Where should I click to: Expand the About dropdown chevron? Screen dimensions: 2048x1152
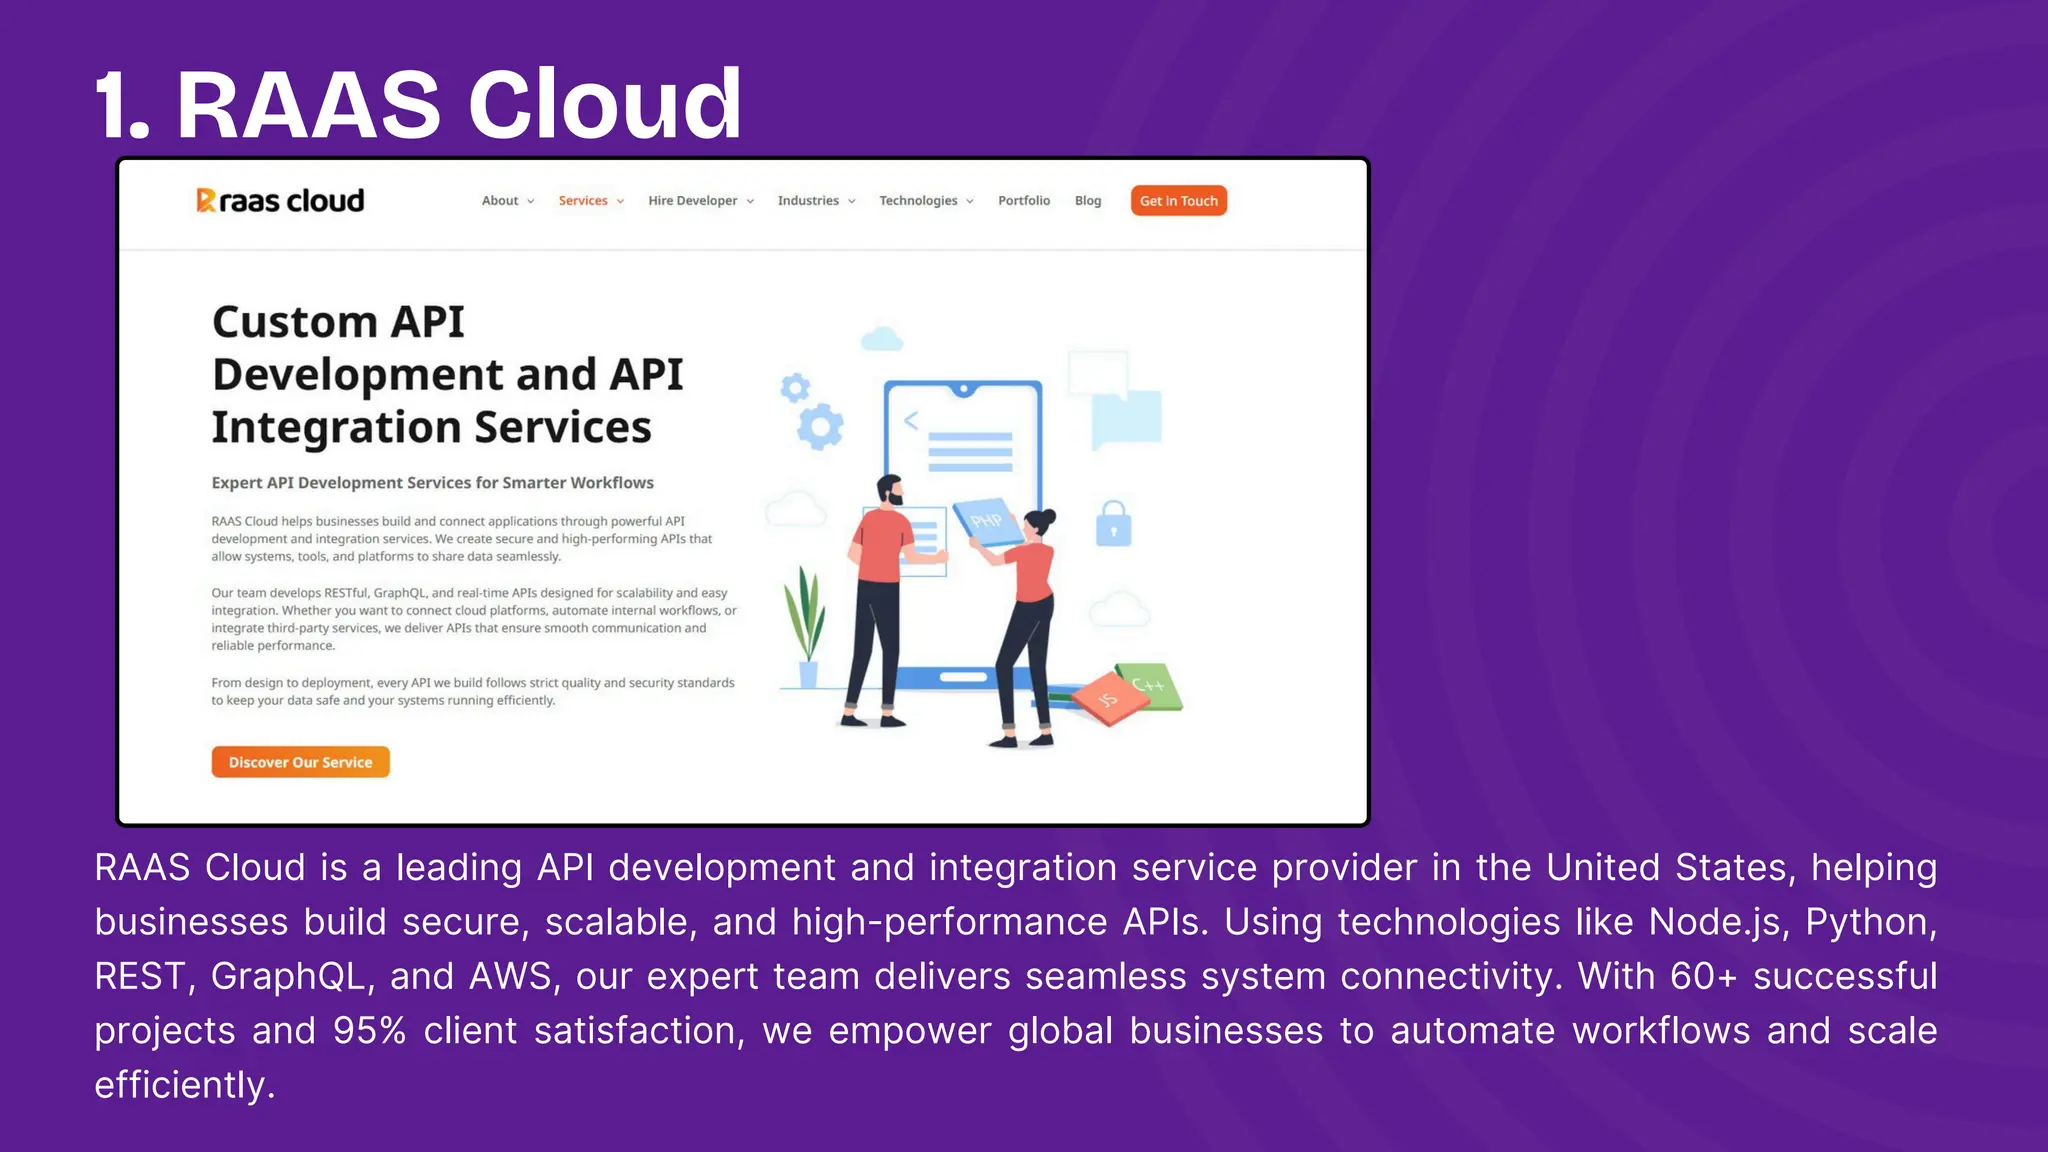(x=531, y=201)
